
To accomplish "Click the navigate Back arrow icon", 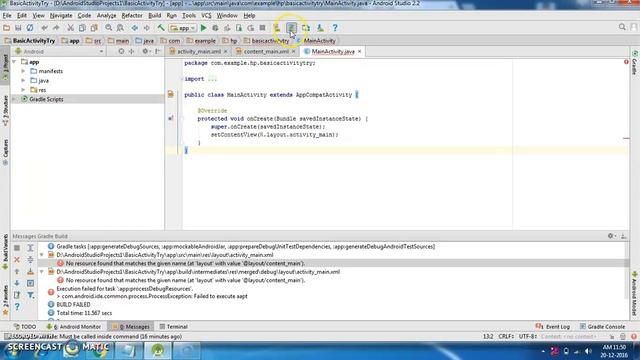I will pos(135,28).
